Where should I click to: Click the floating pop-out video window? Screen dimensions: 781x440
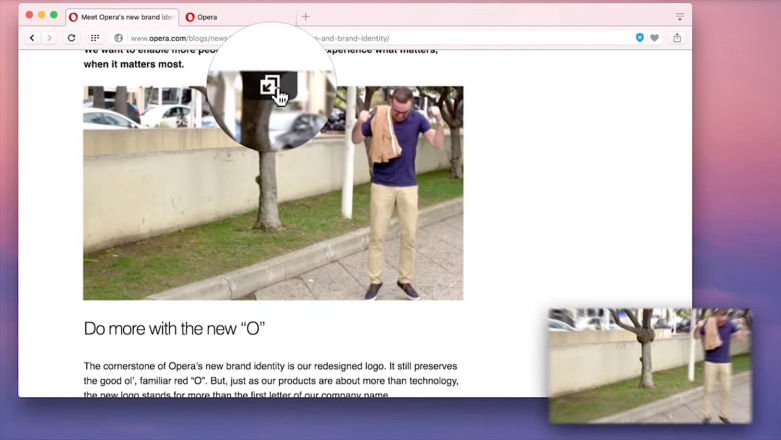(651, 366)
